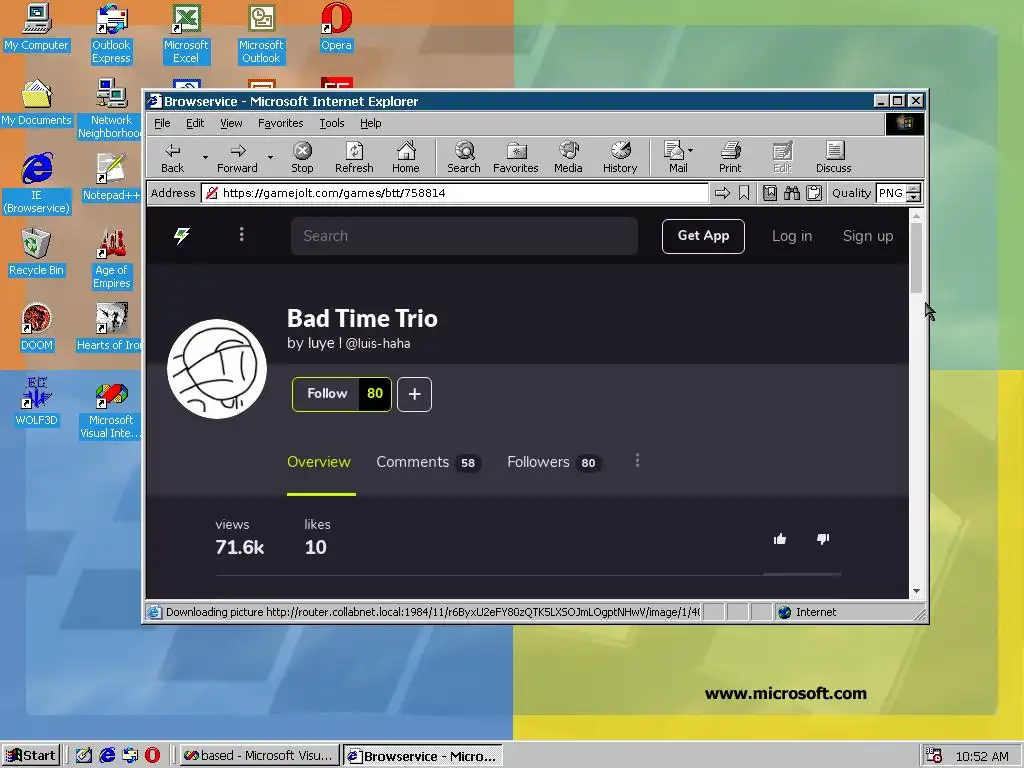Open the Media toolbar button
Viewport: 1024px width, 768px height.
(568, 158)
